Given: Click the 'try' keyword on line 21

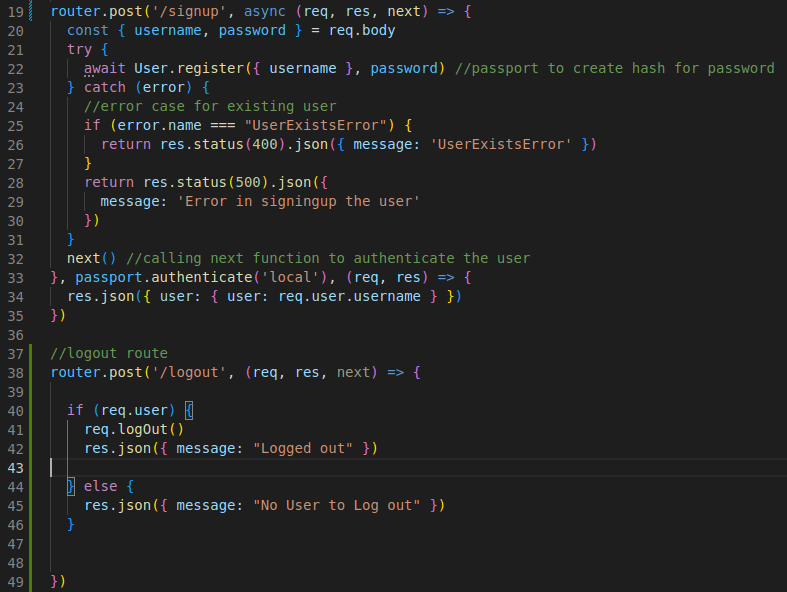Looking at the screenshot, I should [x=79, y=49].
